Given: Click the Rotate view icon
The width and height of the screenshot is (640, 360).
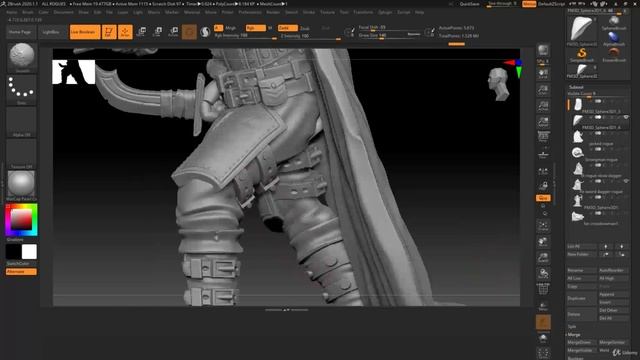Looking at the screenshot, I should (543, 273).
